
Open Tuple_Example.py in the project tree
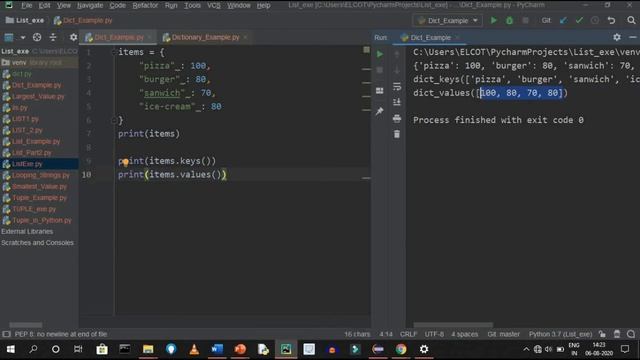pyautogui.click(x=39, y=198)
